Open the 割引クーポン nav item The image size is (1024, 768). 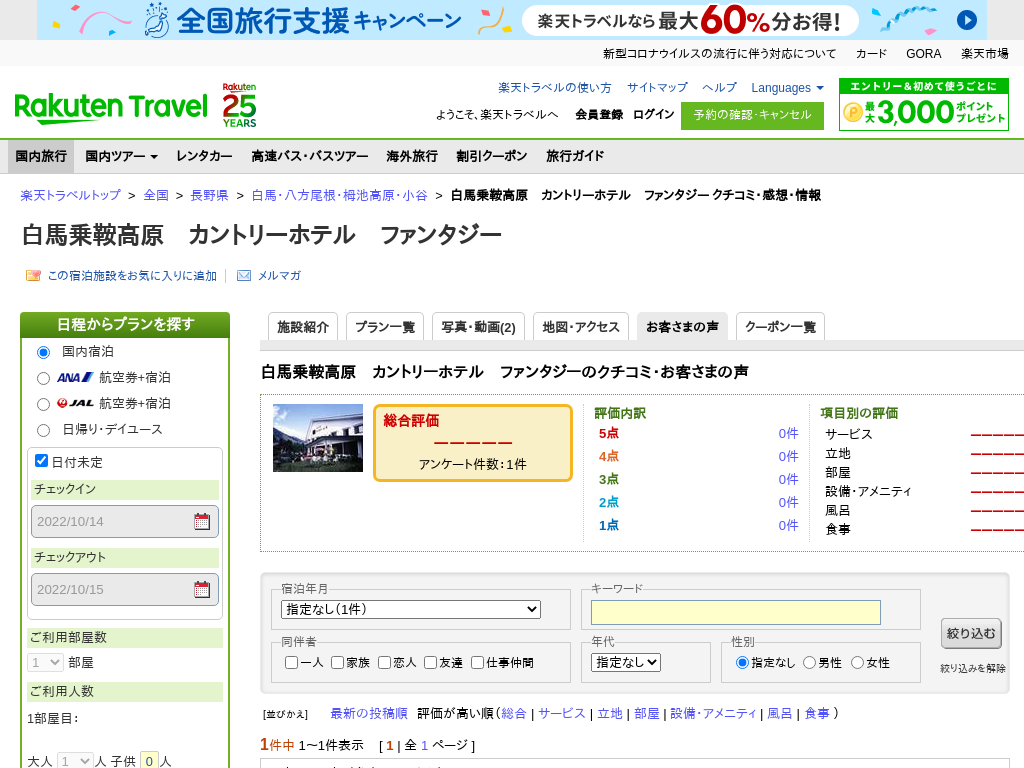pos(492,156)
